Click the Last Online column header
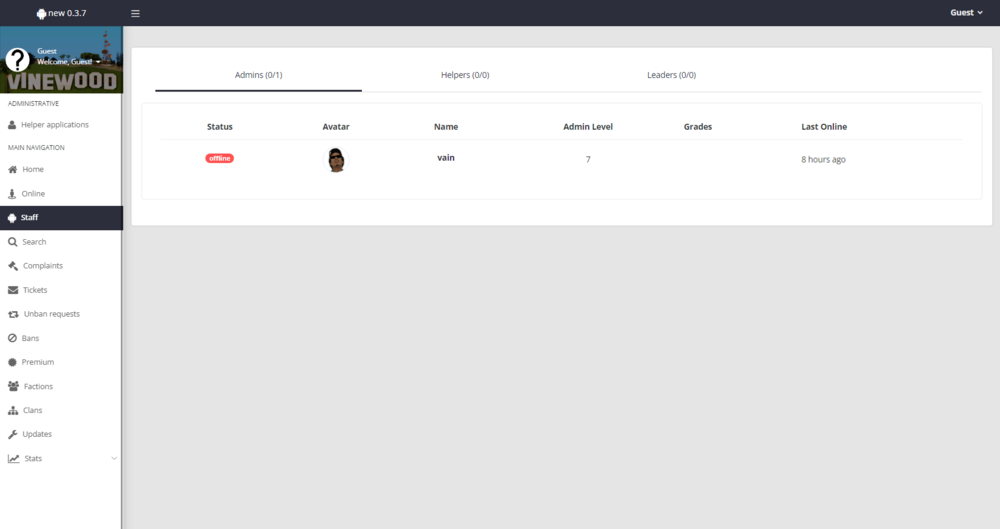 [824, 127]
